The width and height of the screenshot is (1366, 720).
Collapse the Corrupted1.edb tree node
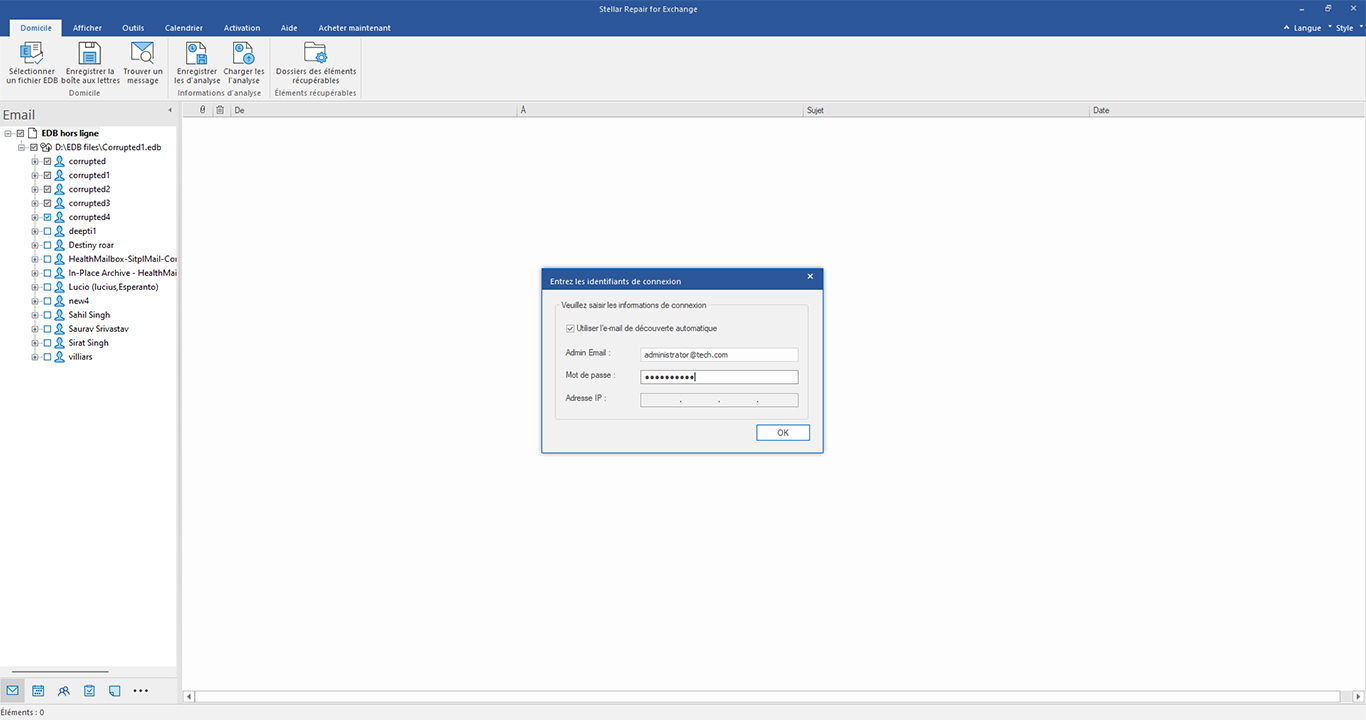click(x=21, y=147)
